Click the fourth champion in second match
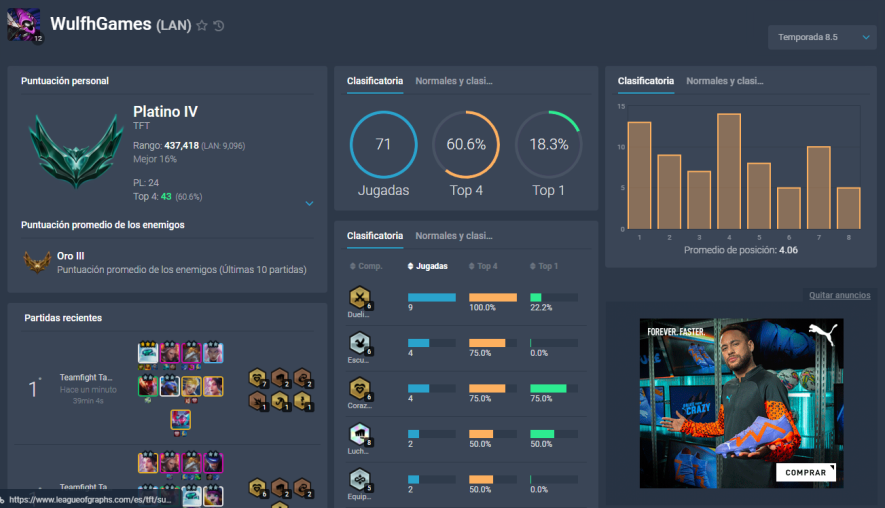Screen dimensions: 885x508 click(213, 462)
